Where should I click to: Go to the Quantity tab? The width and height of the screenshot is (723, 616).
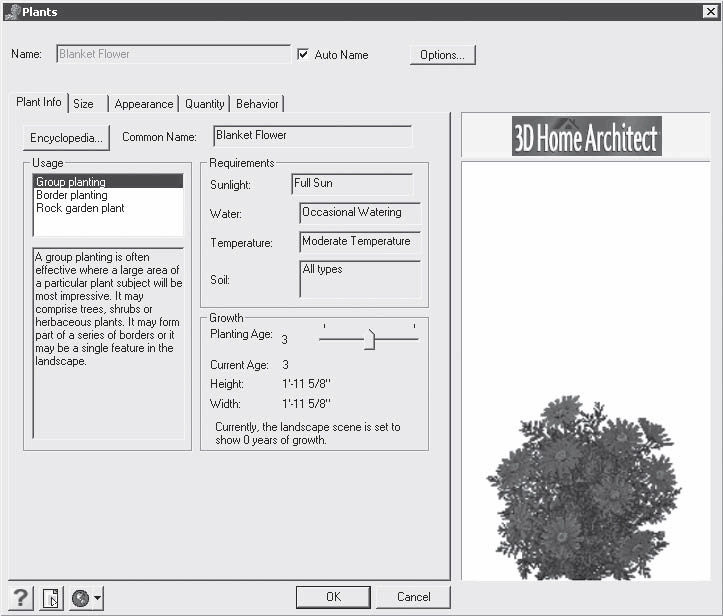point(204,104)
